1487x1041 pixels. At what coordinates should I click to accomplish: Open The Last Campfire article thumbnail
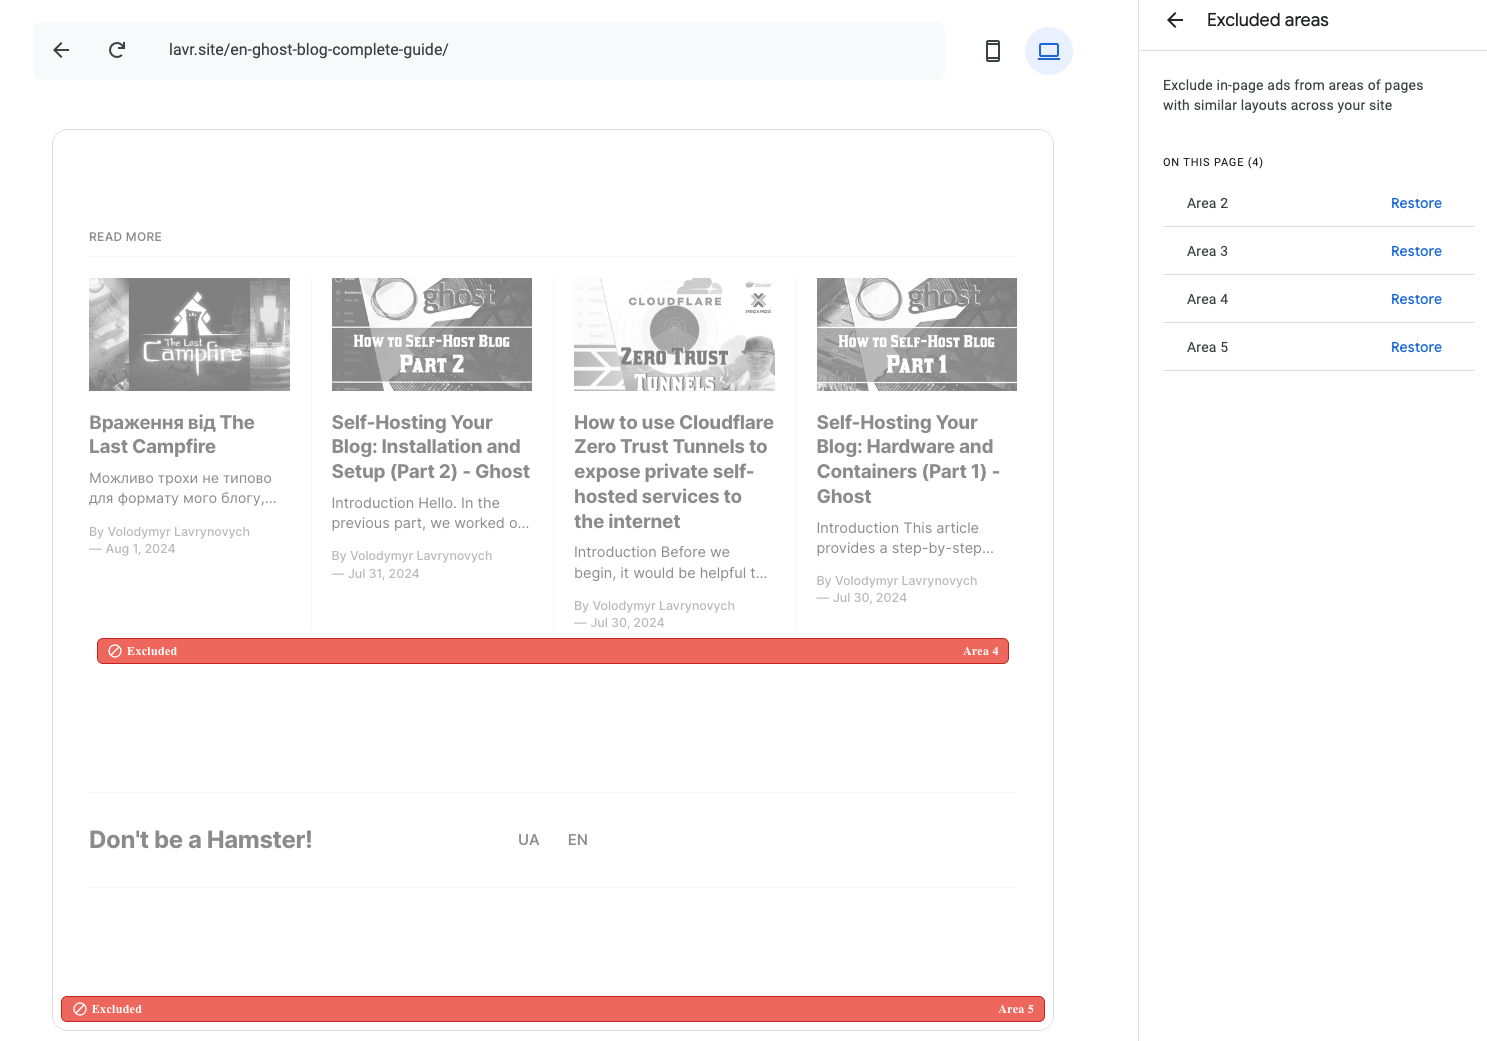coord(189,334)
